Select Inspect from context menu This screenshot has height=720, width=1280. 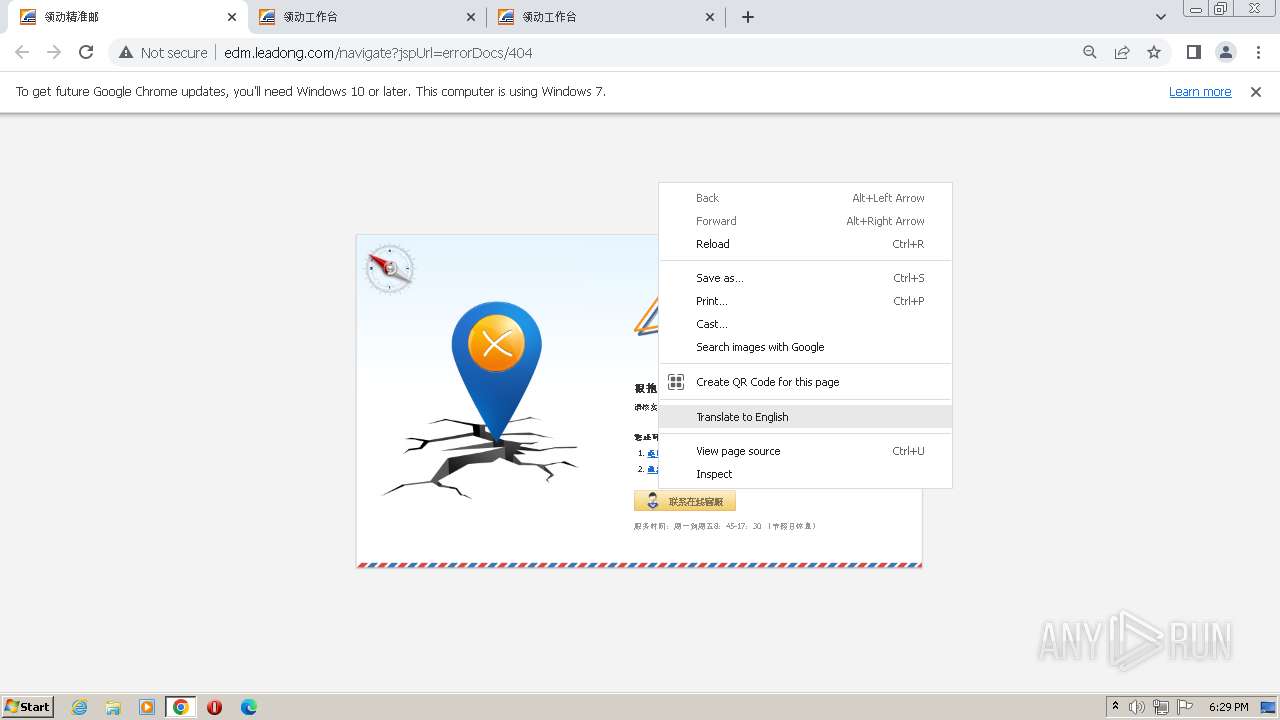pyautogui.click(x=805, y=474)
